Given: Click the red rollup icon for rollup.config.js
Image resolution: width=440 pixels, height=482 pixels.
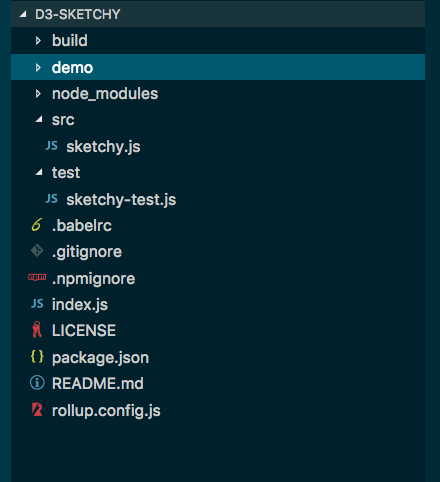Looking at the screenshot, I should click(x=37, y=409).
